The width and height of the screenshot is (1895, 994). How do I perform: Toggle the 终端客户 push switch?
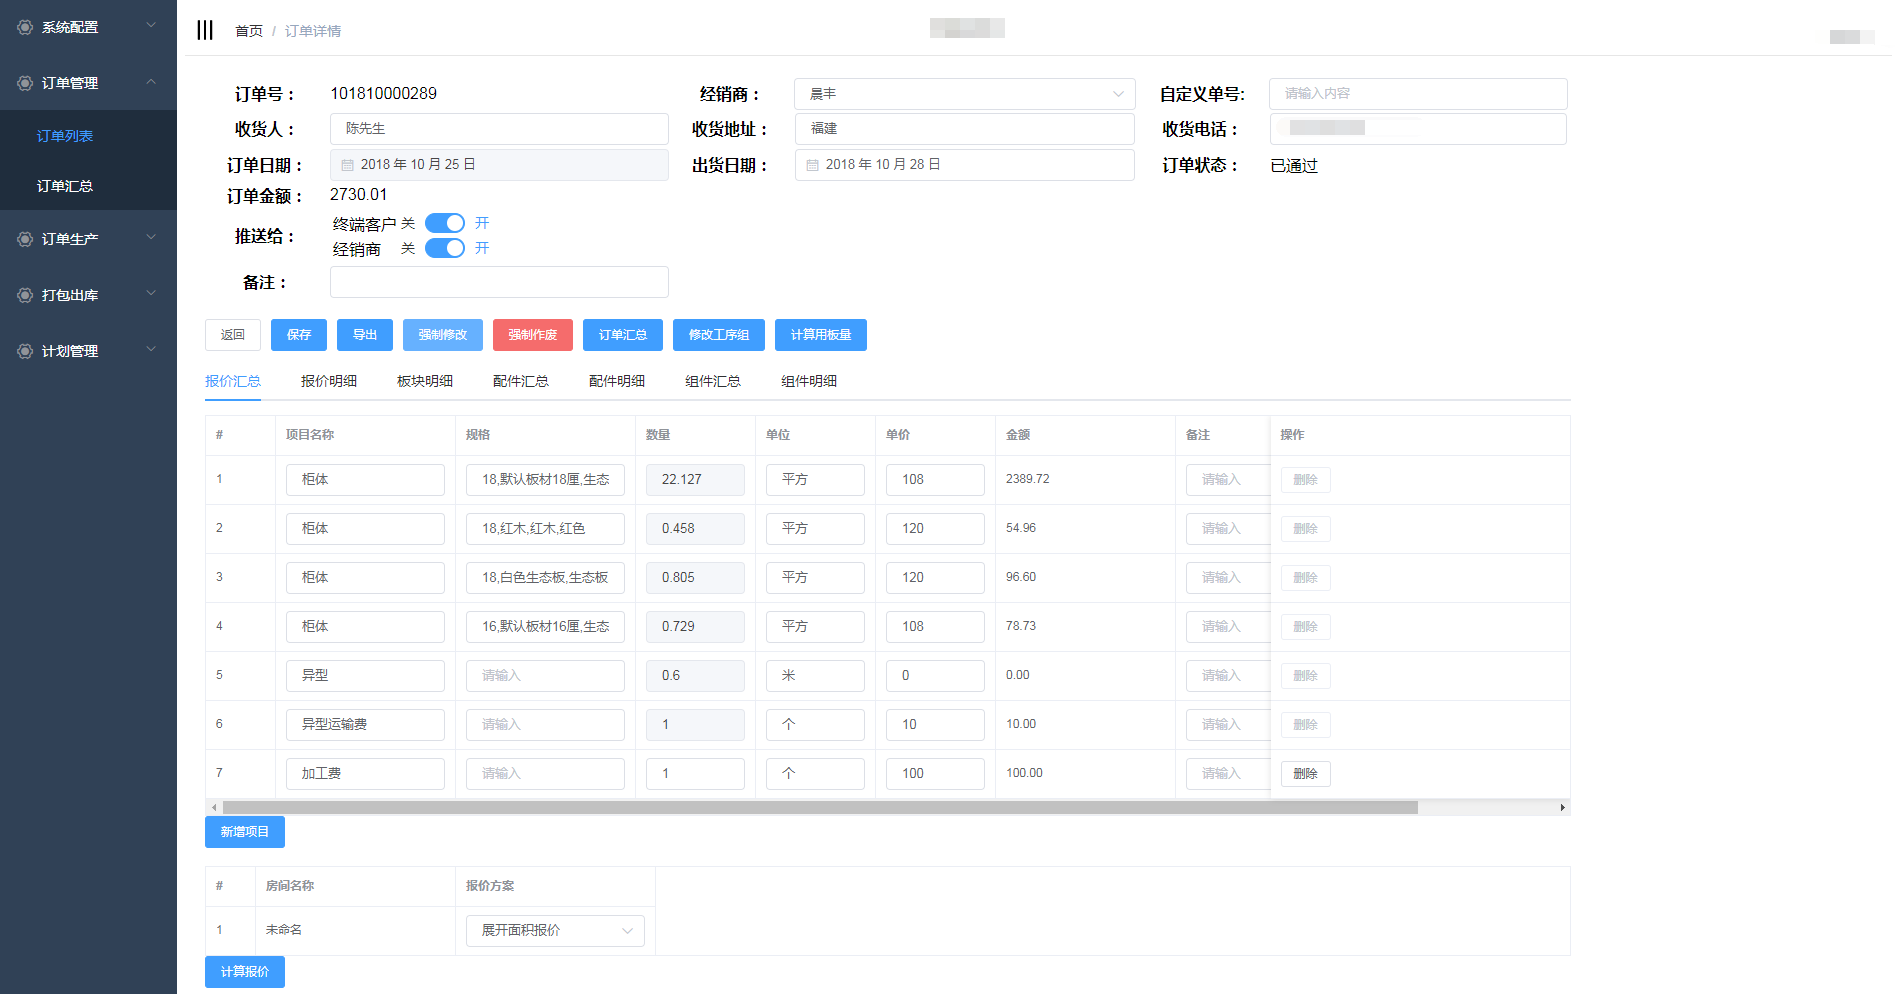[x=445, y=223]
